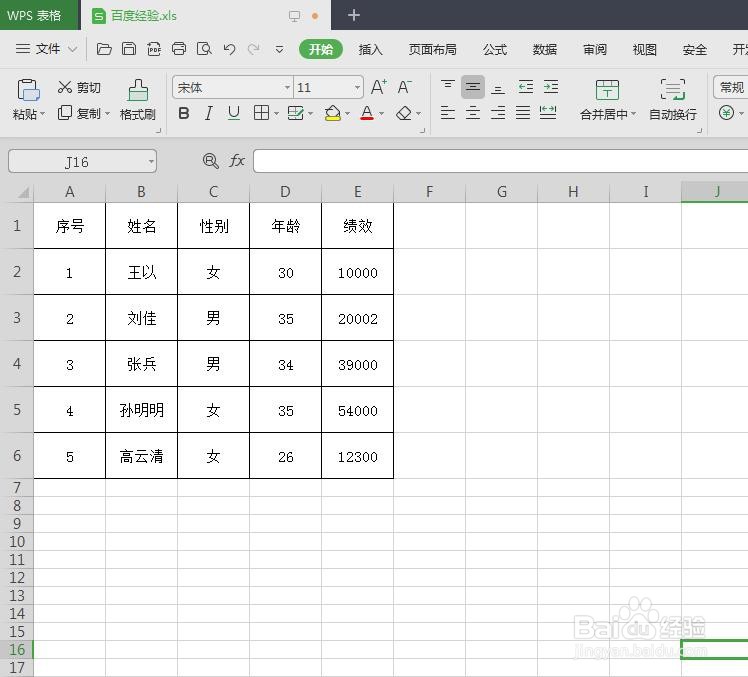Open the 文件 menu
Screen dimensions: 748x677
pos(46,49)
